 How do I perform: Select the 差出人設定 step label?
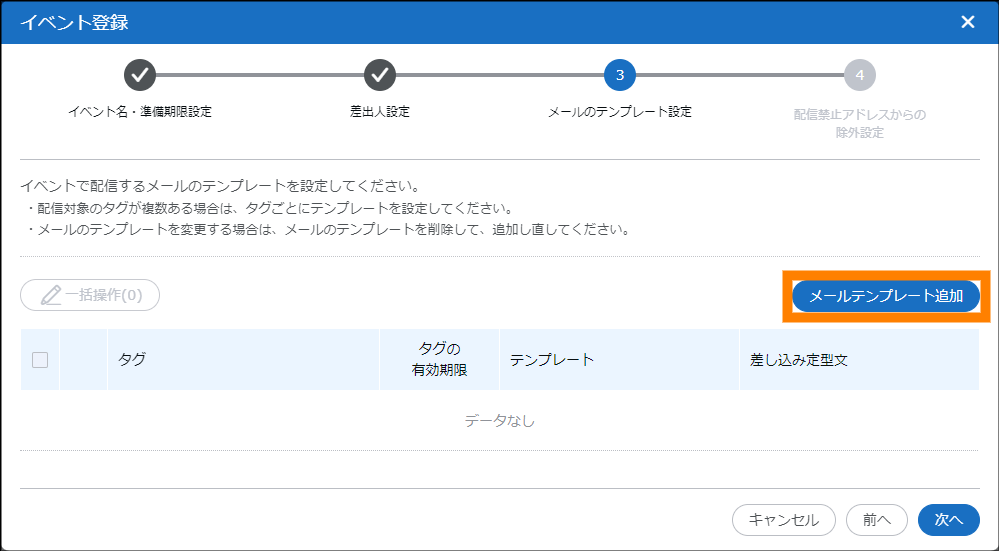(x=380, y=111)
